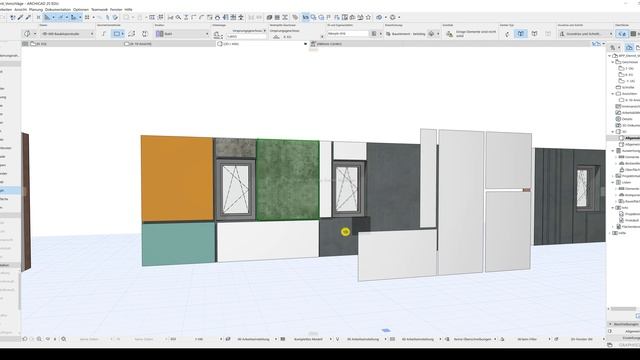
Task: Select the teal wall panel in 3D view
Action: pos(178,244)
